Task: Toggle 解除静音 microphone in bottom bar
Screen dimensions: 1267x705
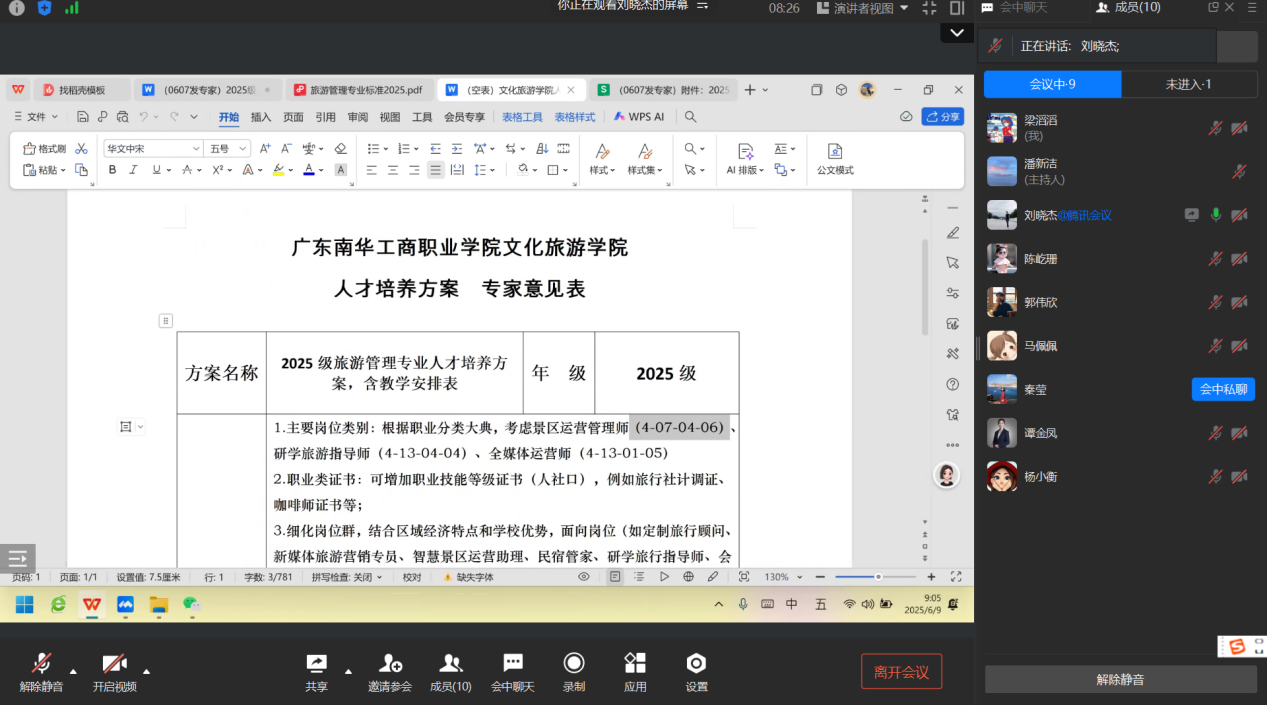Action: [41, 664]
